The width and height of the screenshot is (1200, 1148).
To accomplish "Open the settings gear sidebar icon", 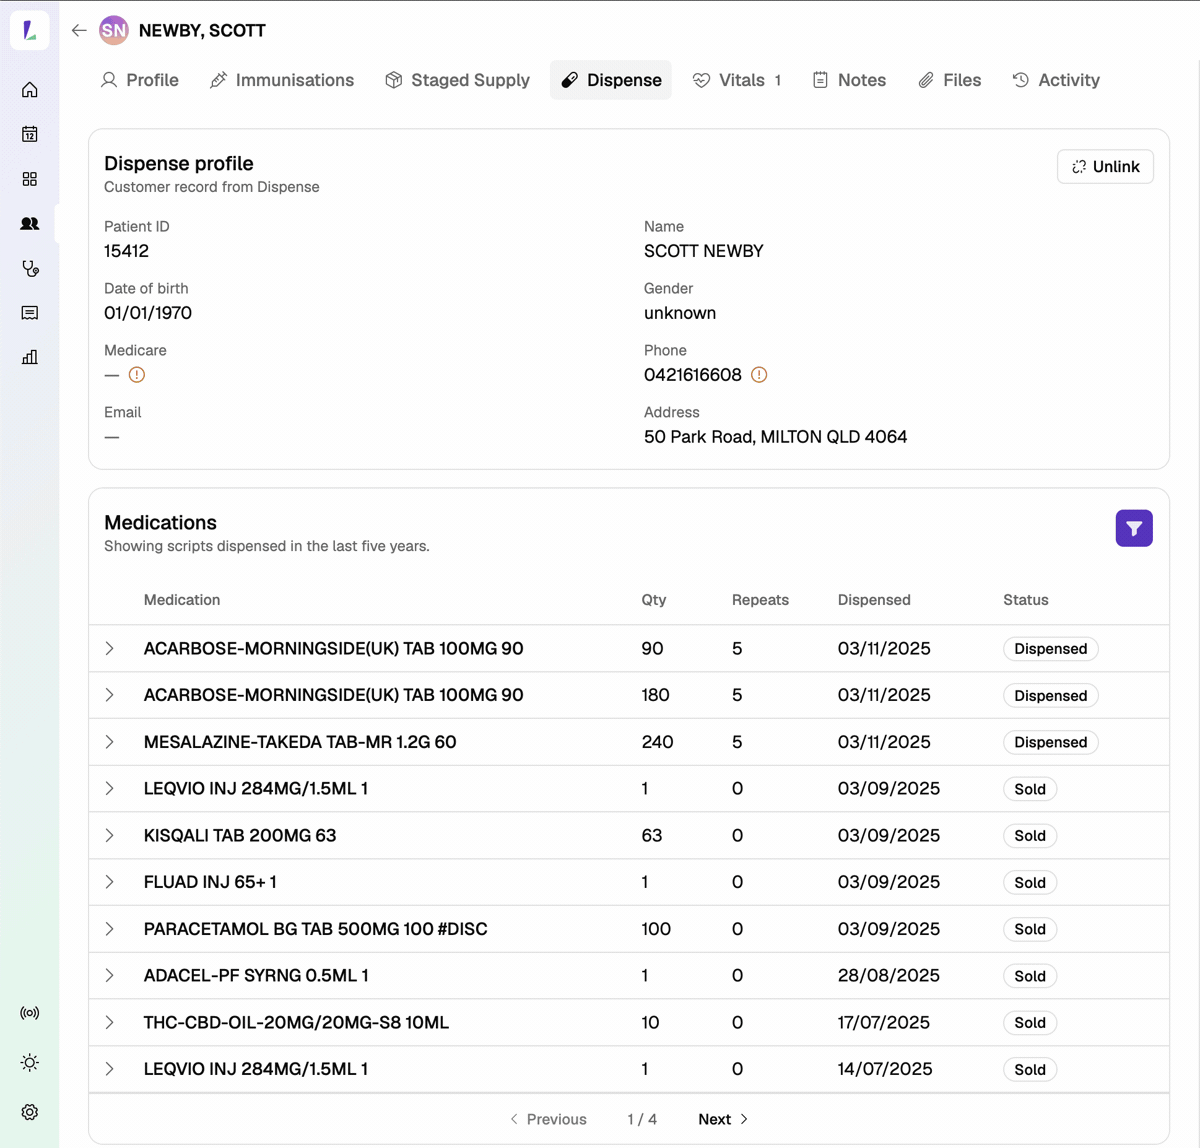I will [30, 1112].
